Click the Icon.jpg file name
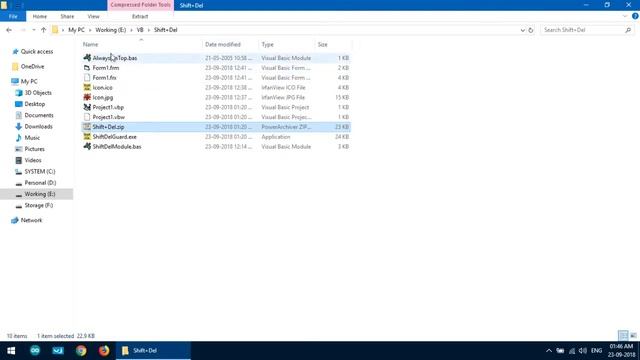 point(103,98)
